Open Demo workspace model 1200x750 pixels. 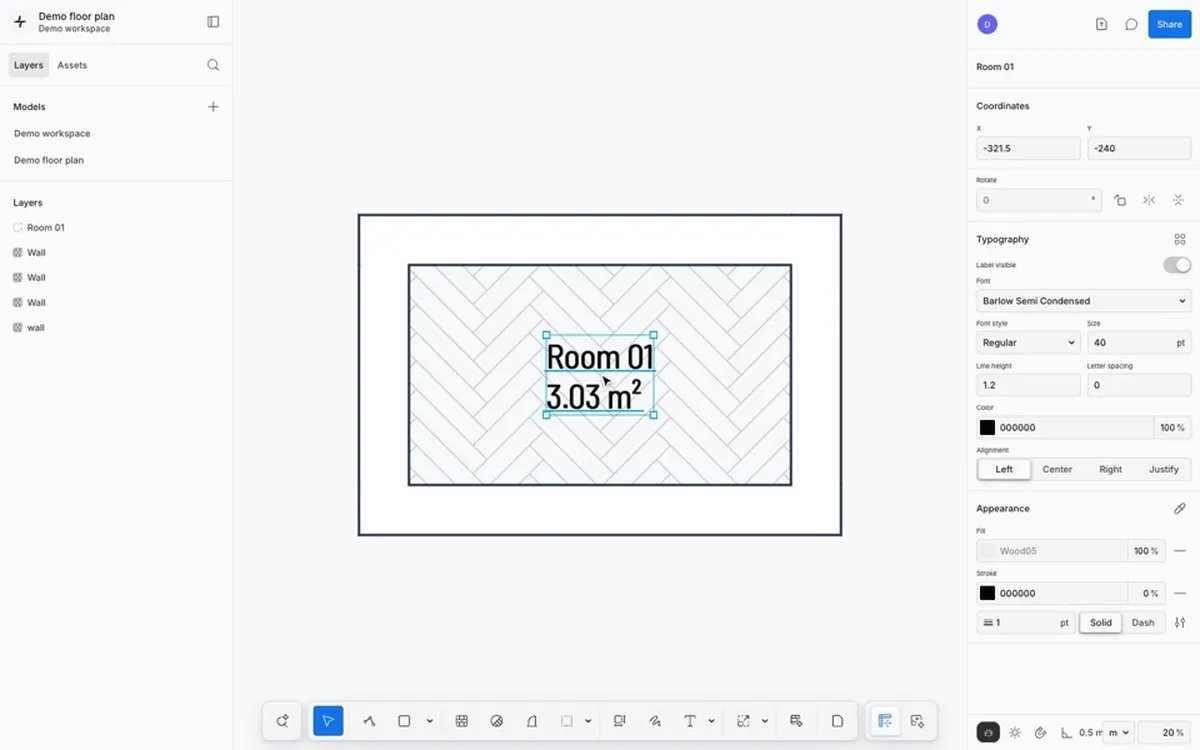(x=52, y=133)
